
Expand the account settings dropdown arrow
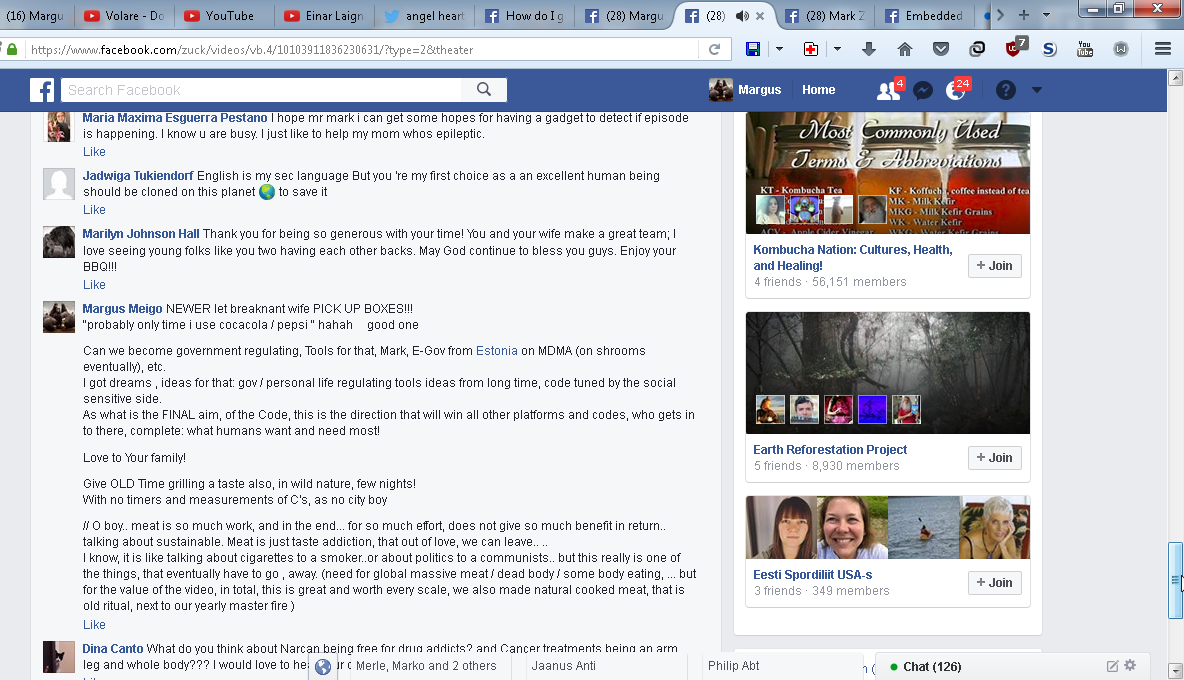tap(1037, 90)
